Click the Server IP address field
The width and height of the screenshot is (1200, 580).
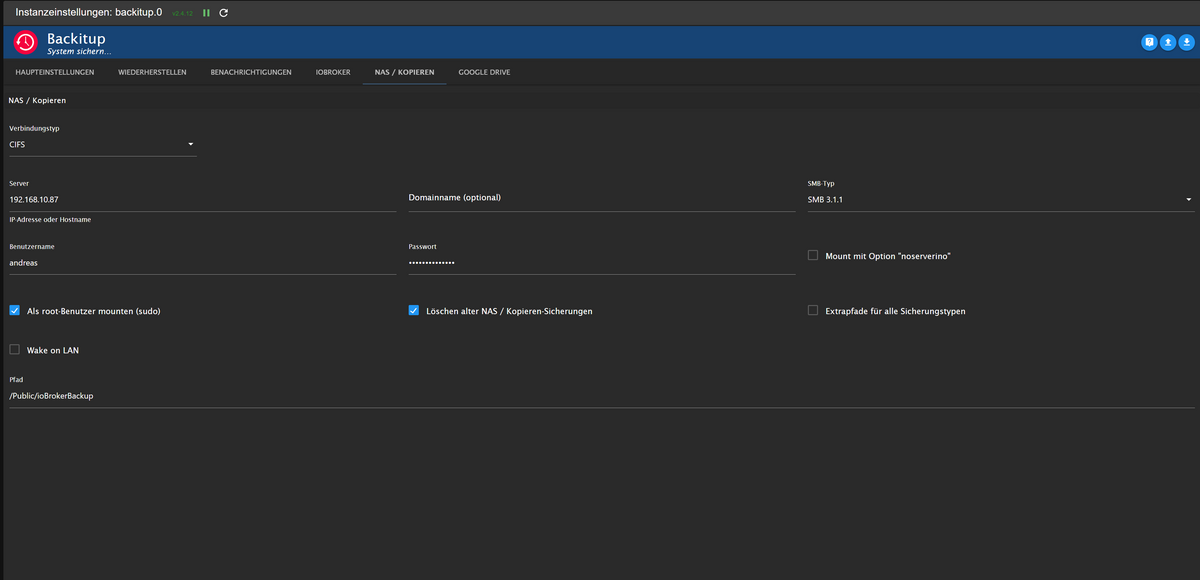(202, 199)
